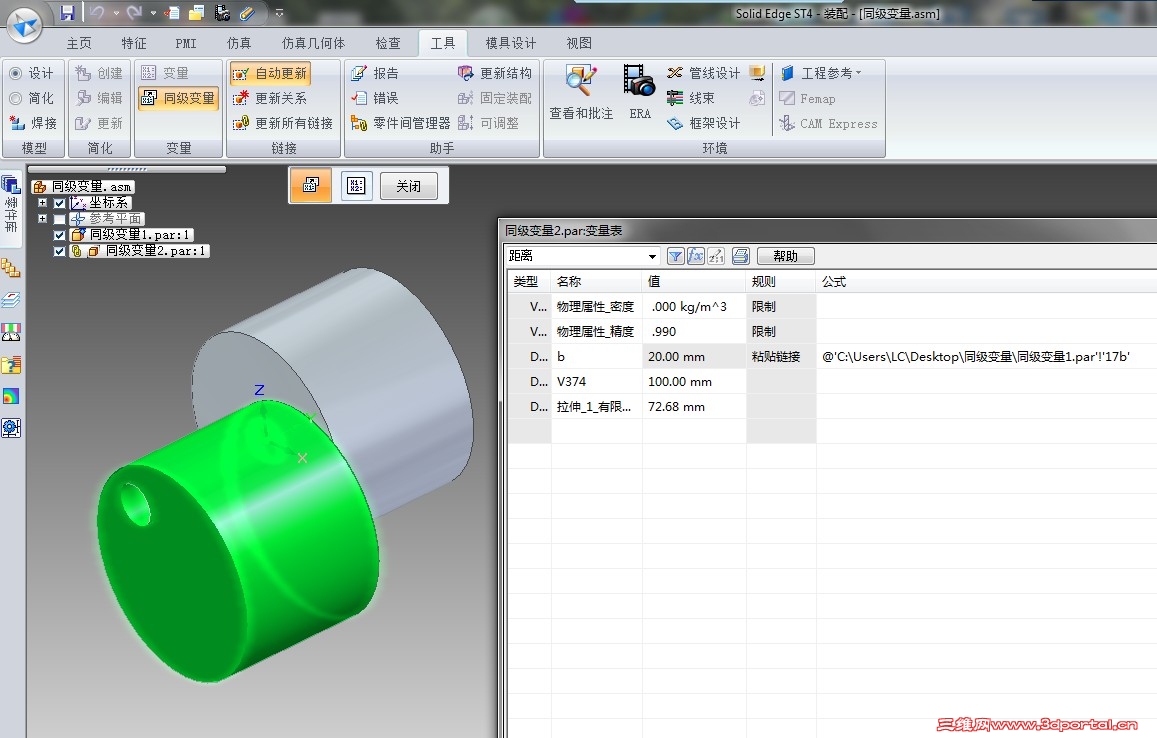Save the assembly with the floppy disk icon
Viewport: 1157px width, 738px height.
pyautogui.click(x=67, y=13)
